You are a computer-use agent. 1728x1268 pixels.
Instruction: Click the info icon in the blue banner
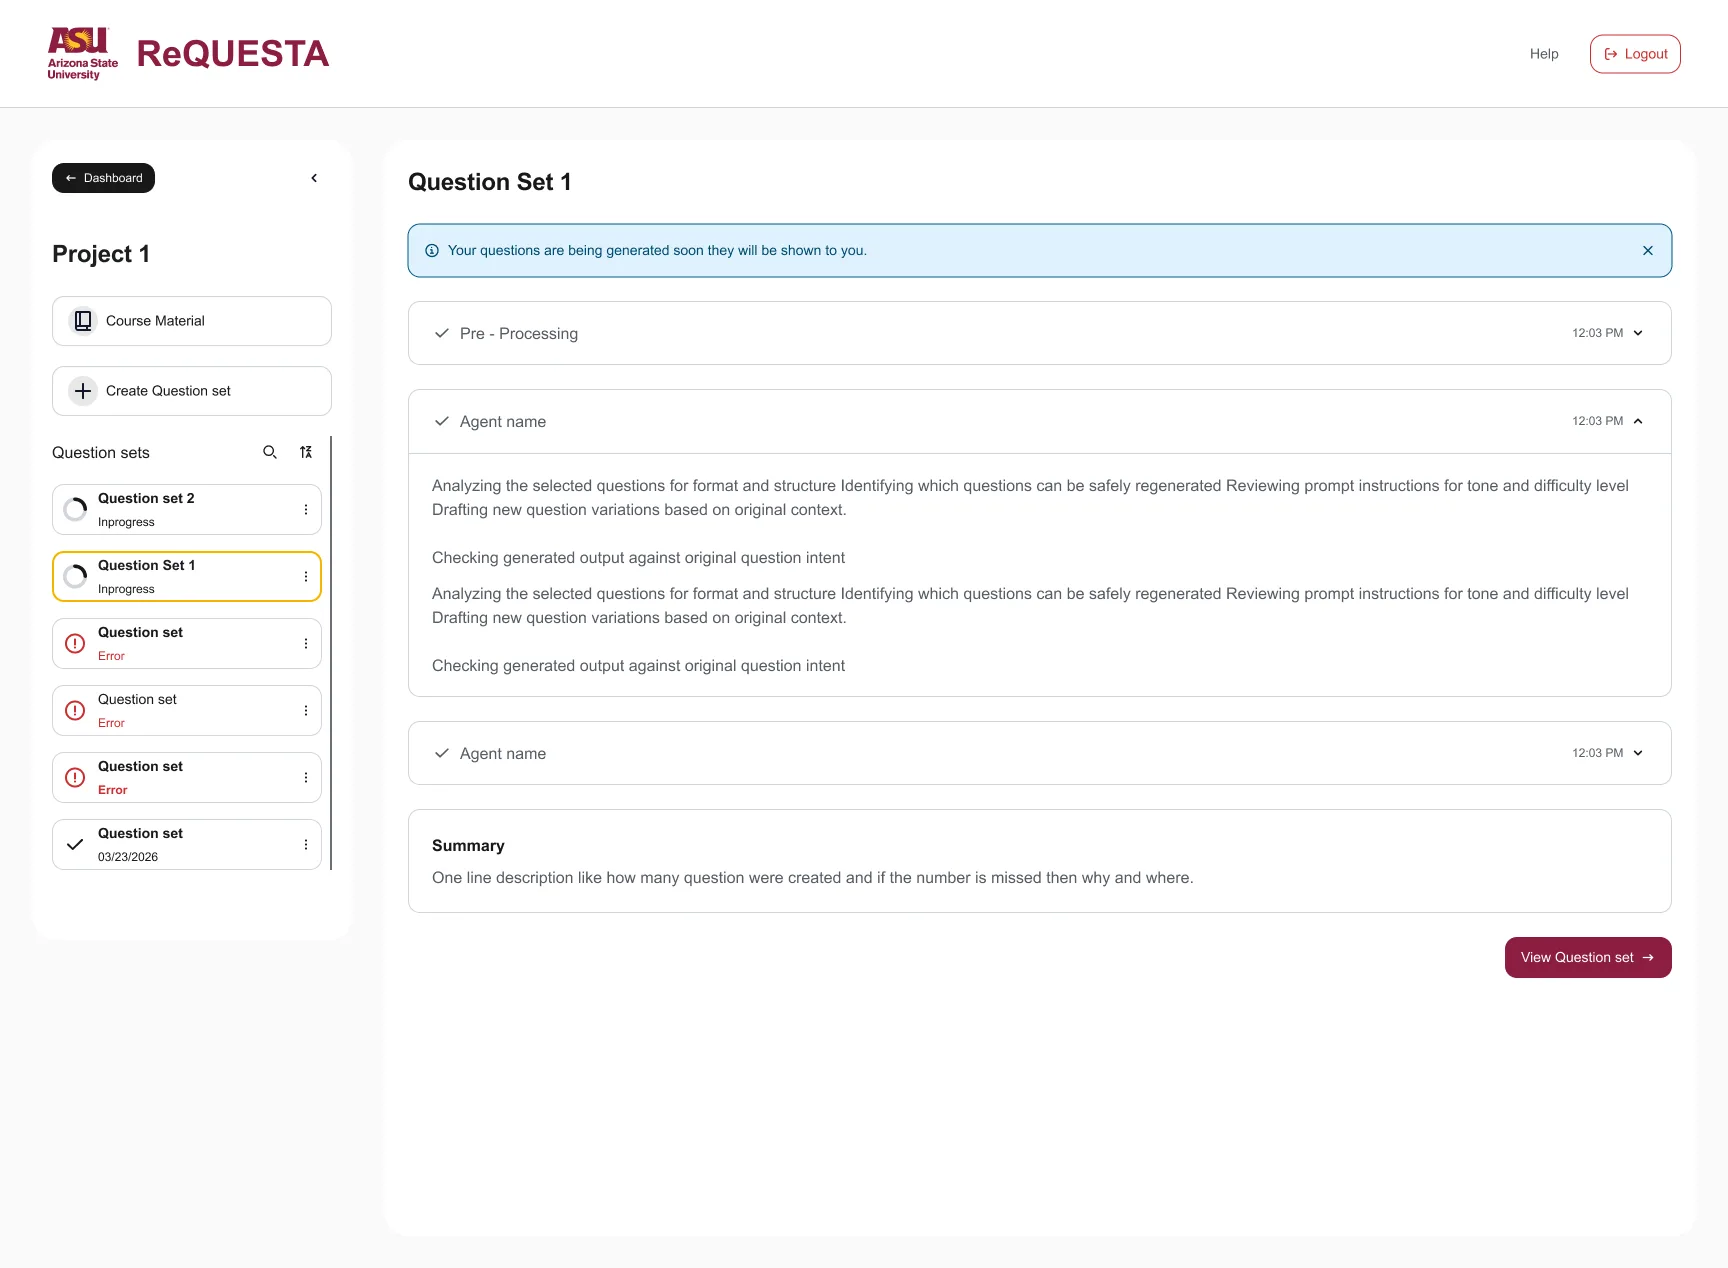pos(432,251)
